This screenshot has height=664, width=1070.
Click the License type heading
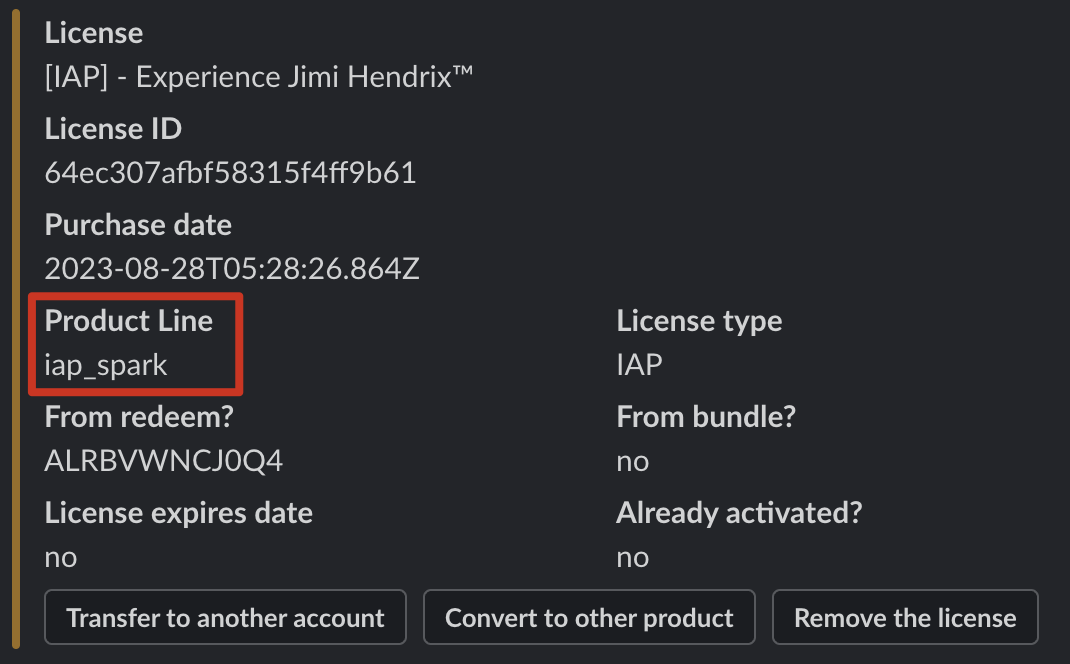(x=699, y=321)
